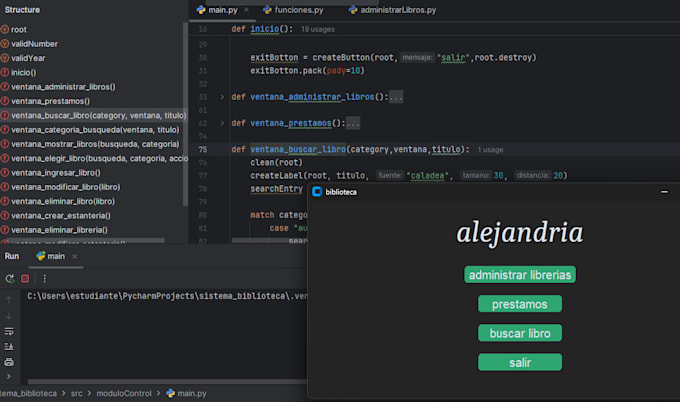Toggle soft-wrap in console output
Viewport: 680px width, 402px height.
pos(9,331)
